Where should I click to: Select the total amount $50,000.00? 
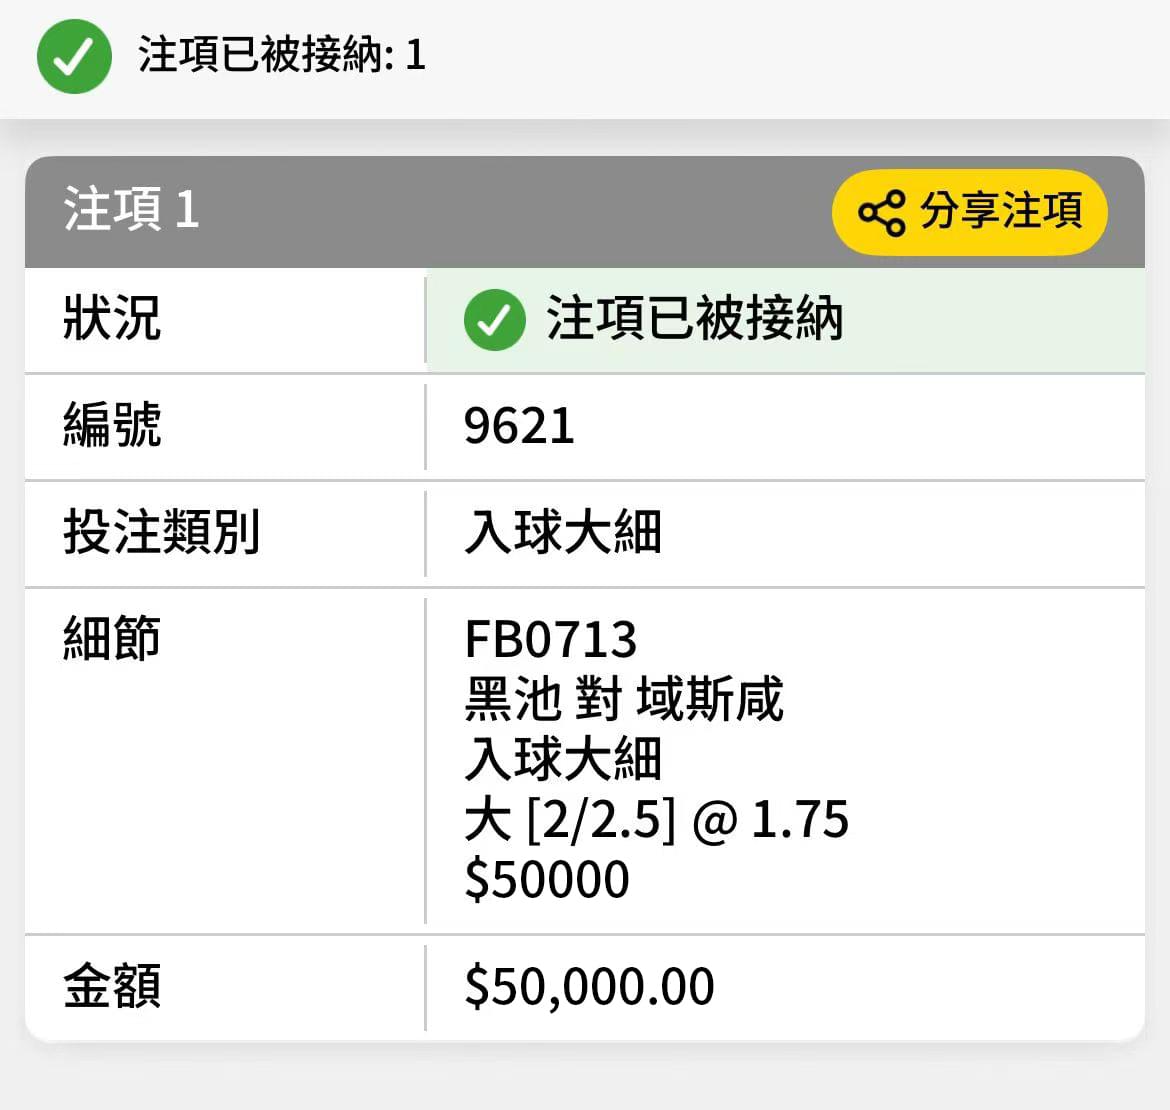pos(589,986)
